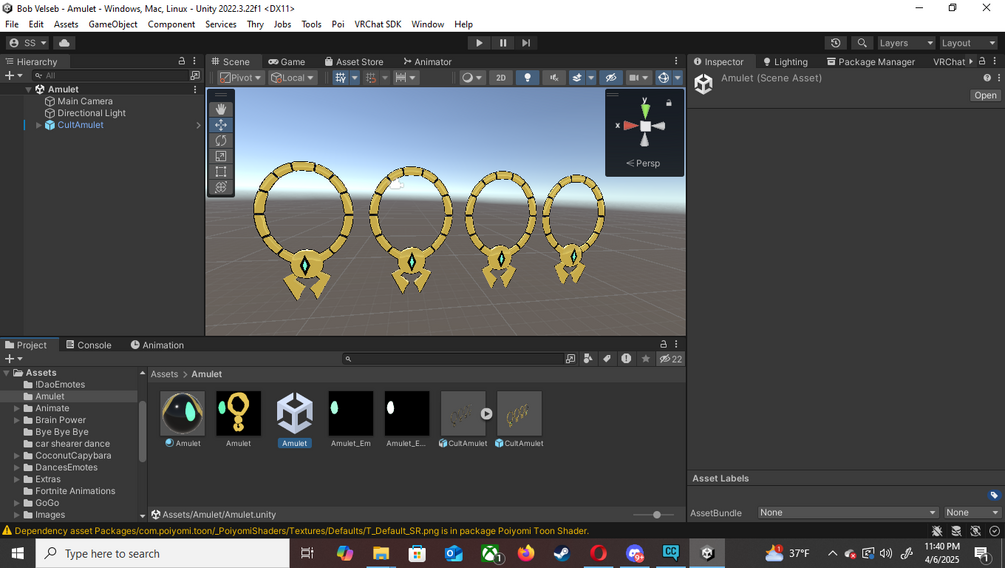Select the Amulet material sphere thumbnail

[182, 413]
